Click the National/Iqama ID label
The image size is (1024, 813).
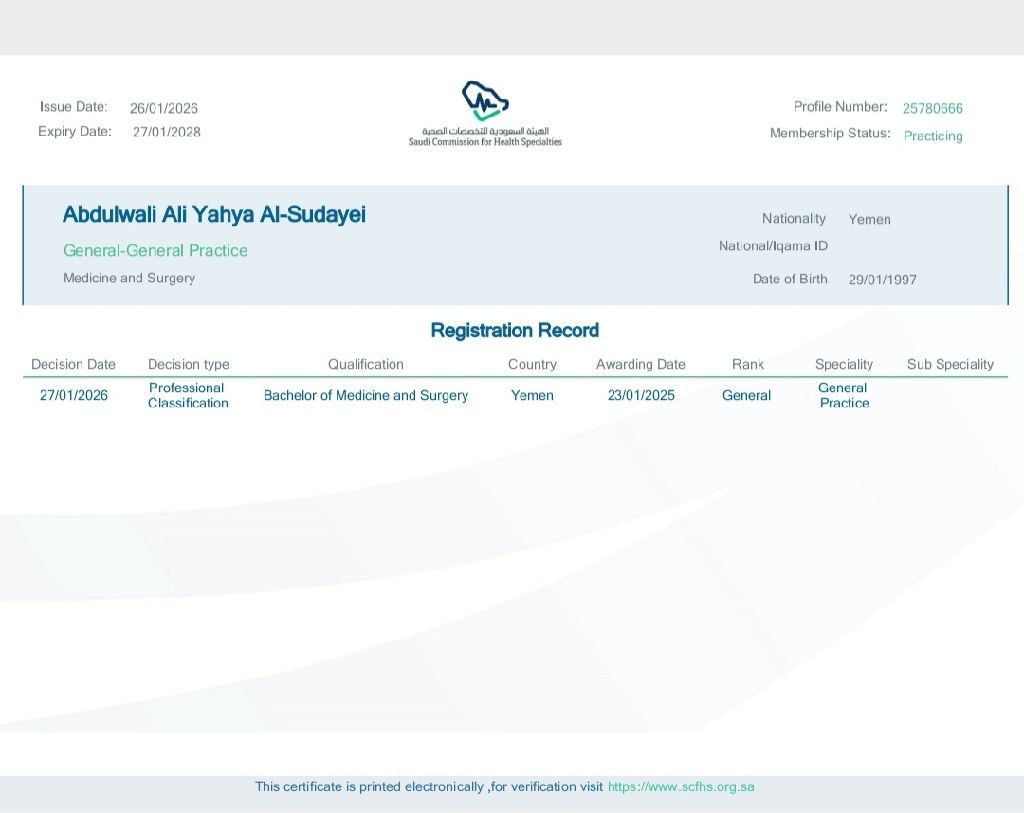pos(773,246)
